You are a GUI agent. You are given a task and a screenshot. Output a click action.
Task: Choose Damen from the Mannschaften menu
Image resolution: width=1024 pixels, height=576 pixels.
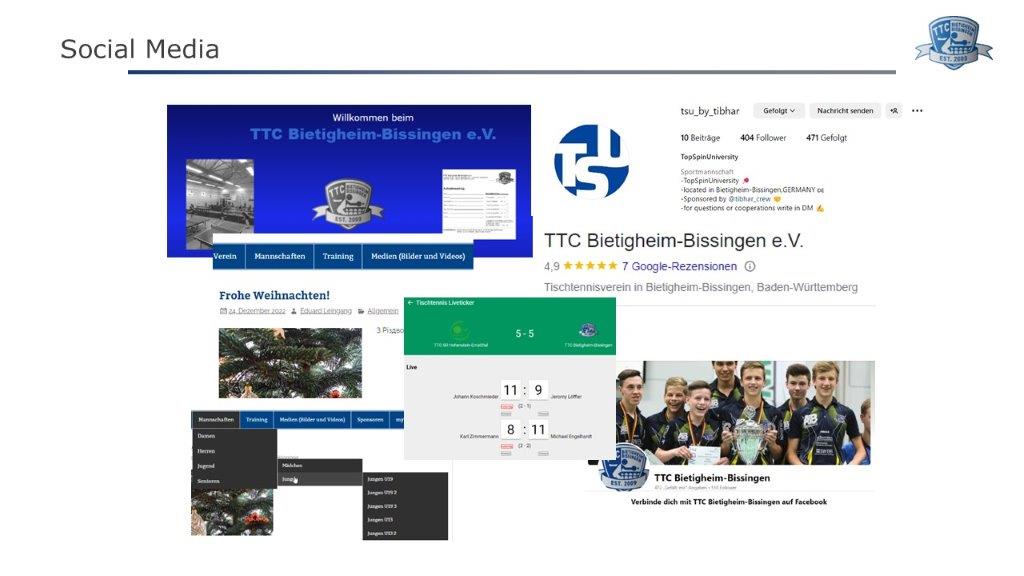click(206, 436)
